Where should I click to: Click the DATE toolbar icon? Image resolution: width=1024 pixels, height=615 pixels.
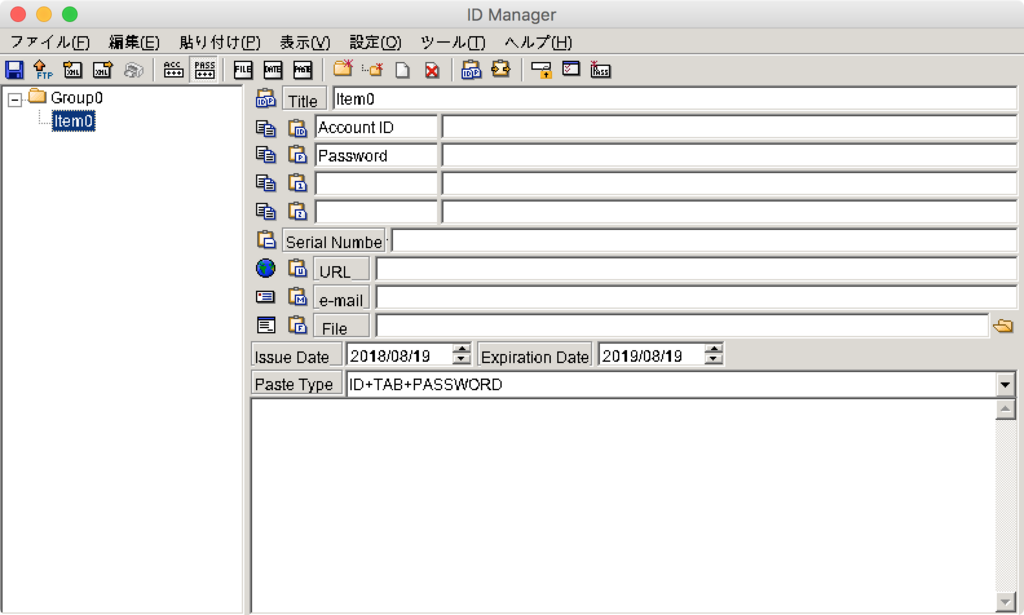[x=273, y=70]
